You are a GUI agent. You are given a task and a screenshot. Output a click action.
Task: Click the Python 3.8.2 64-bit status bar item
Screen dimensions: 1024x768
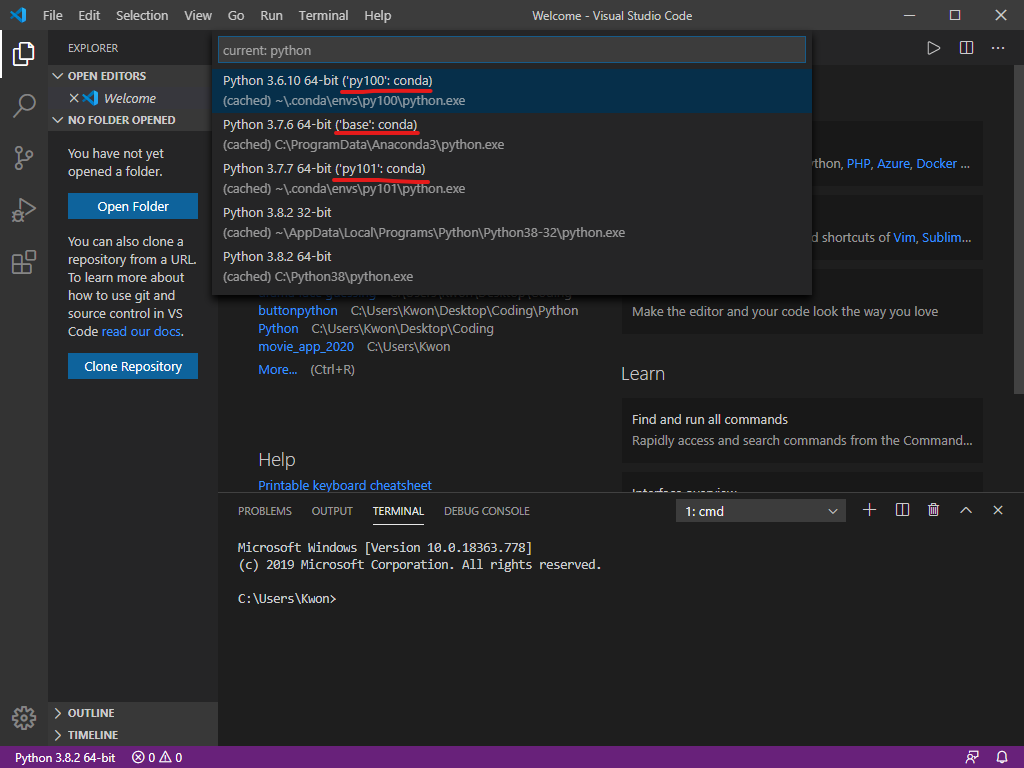pos(65,757)
